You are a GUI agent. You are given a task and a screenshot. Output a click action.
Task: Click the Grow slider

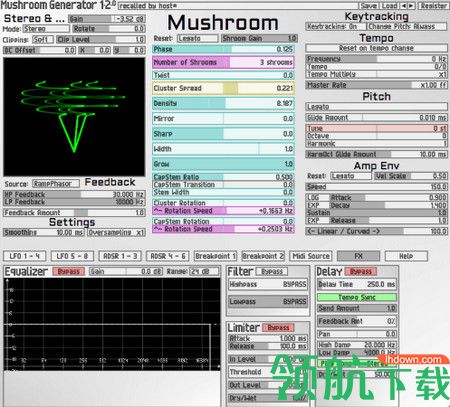click(223, 164)
